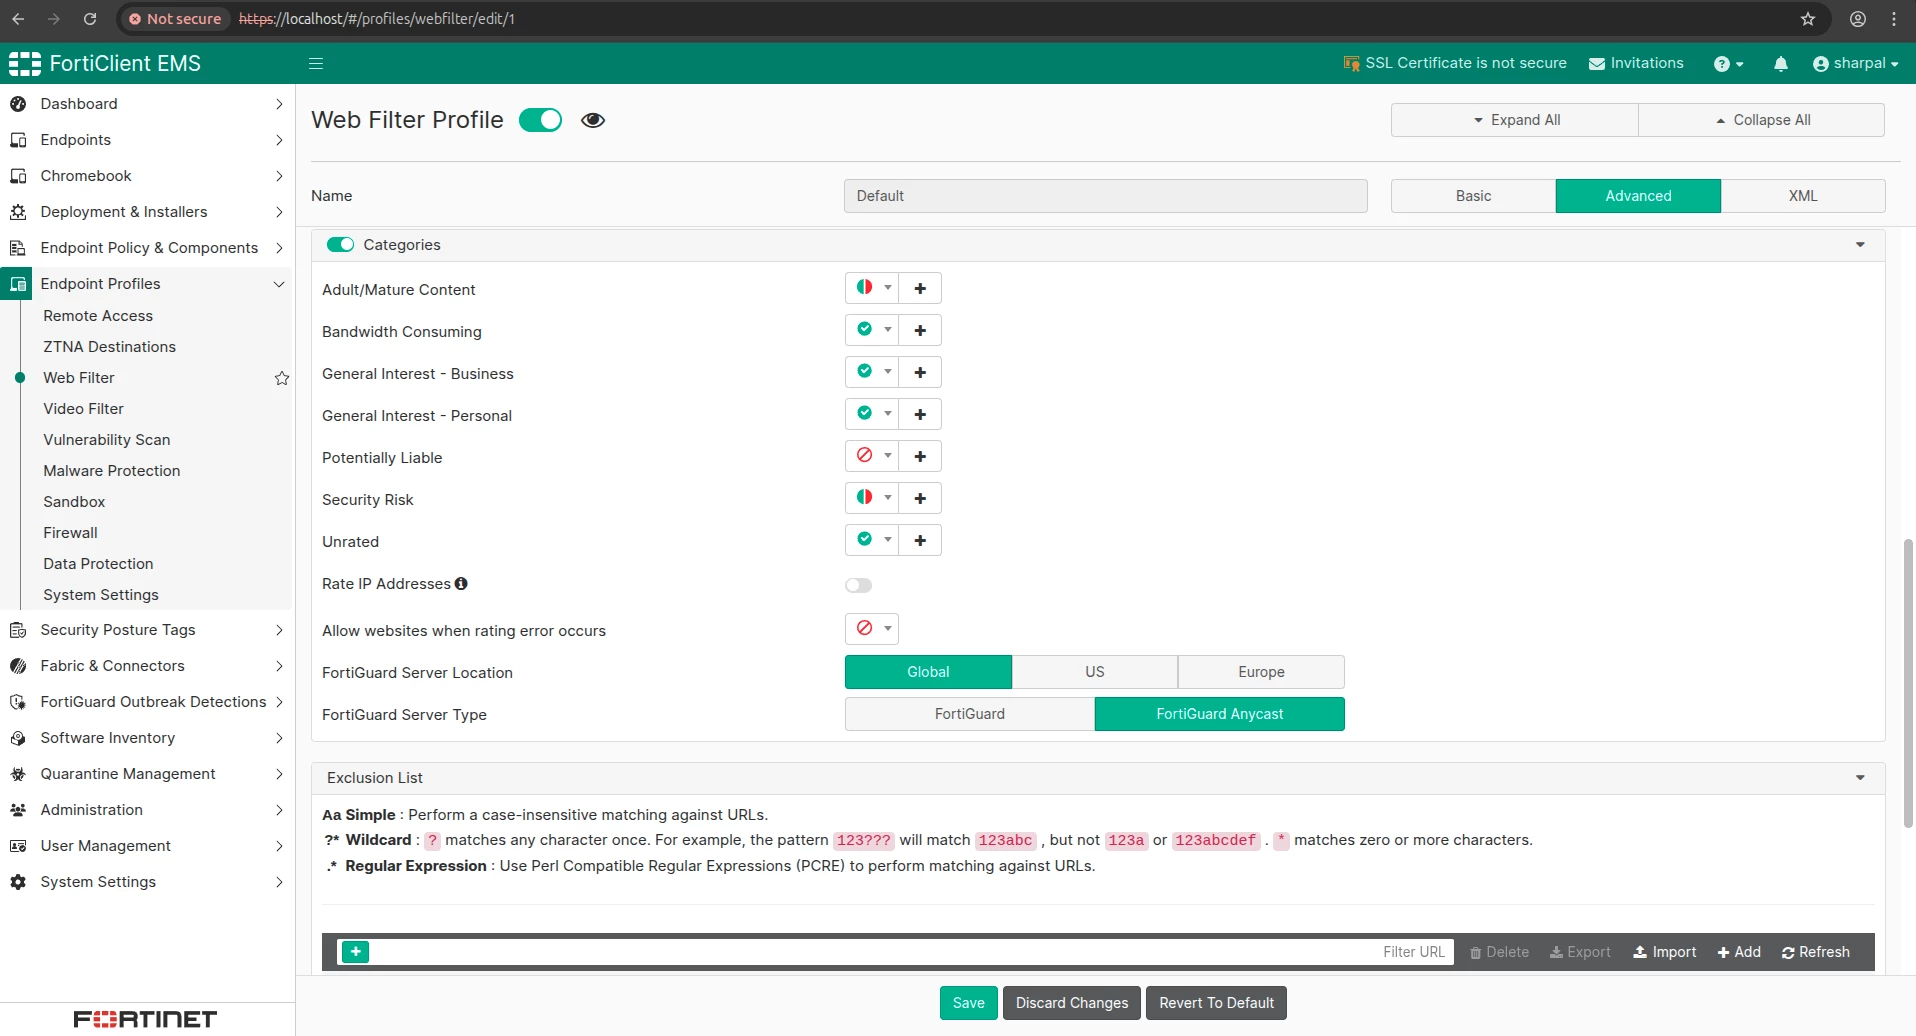Collapse the Categories section chevron
This screenshot has height=1036, width=1916.
tap(1860, 245)
